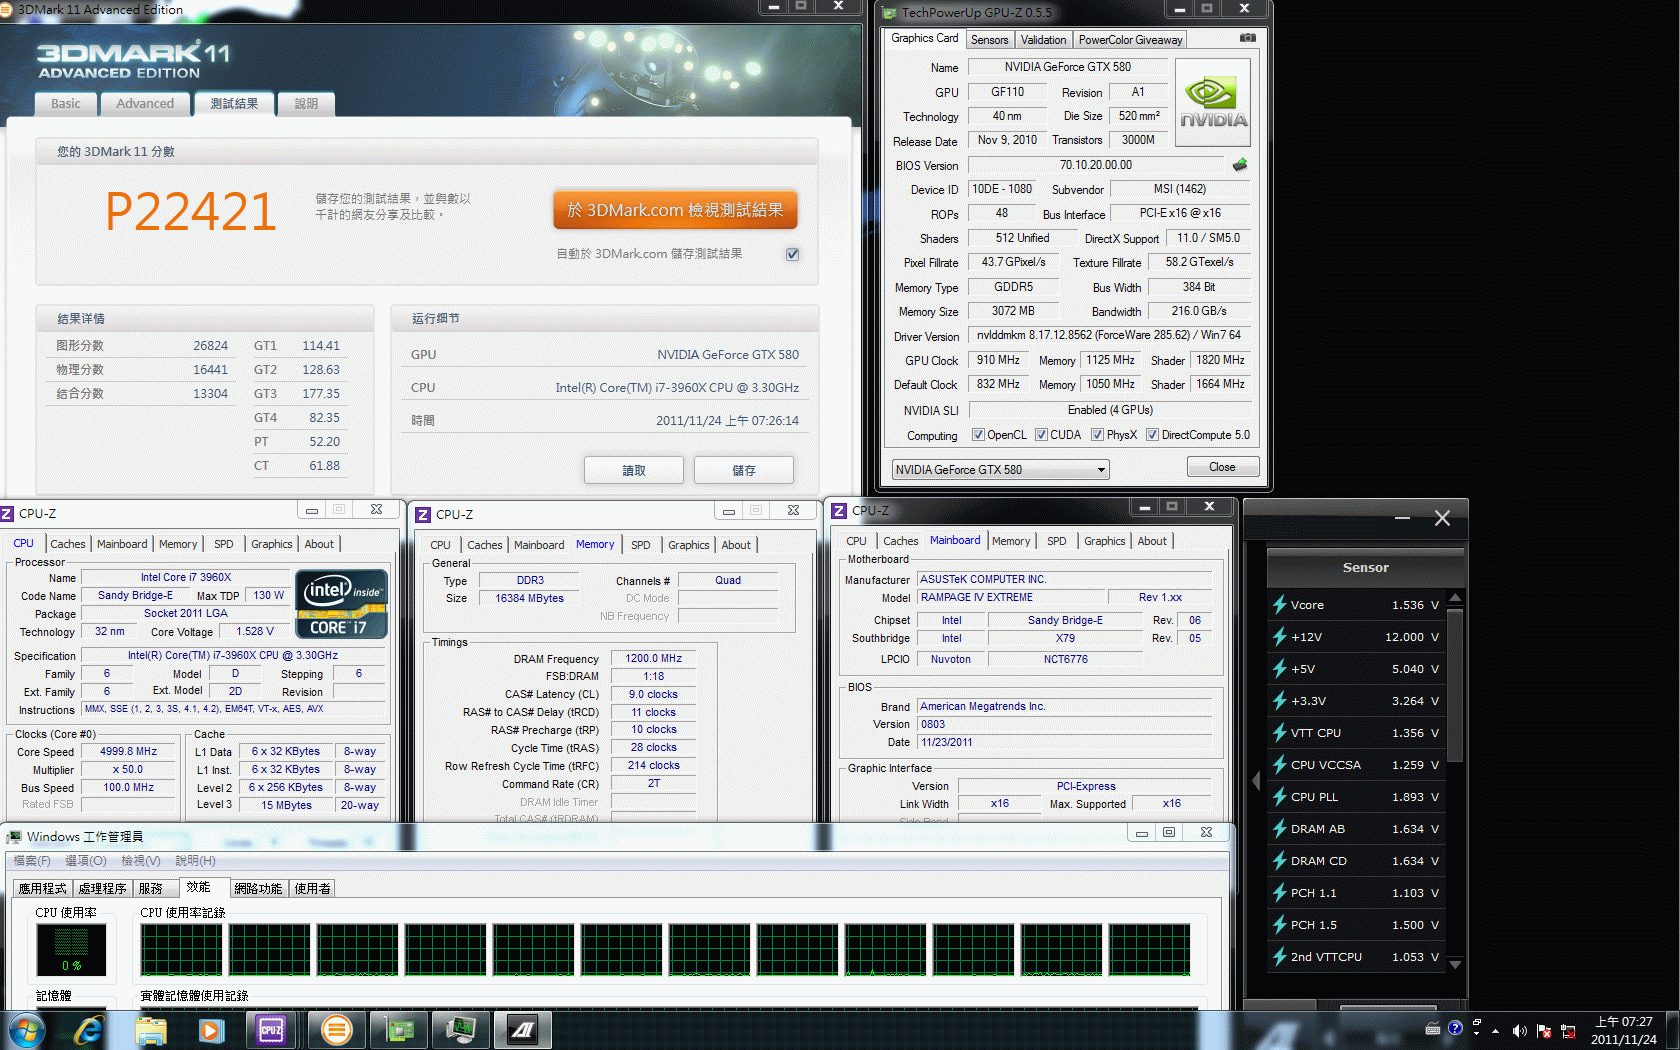The width and height of the screenshot is (1680, 1050).
Task: Click the Sensor list scroll-up arrow
Action: [x=1455, y=598]
